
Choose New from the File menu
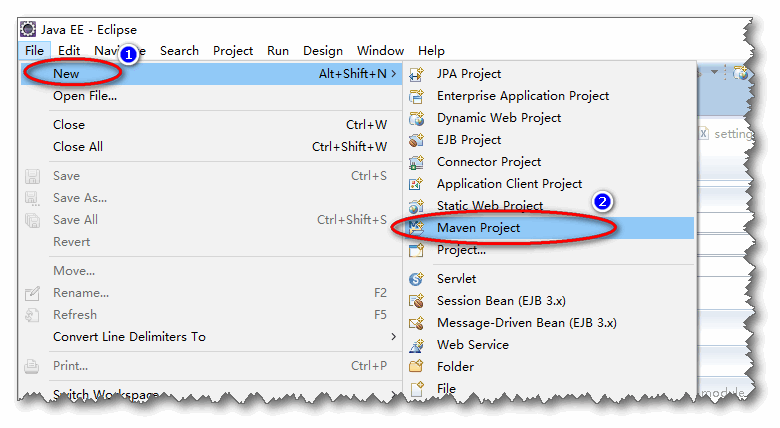pos(211,74)
